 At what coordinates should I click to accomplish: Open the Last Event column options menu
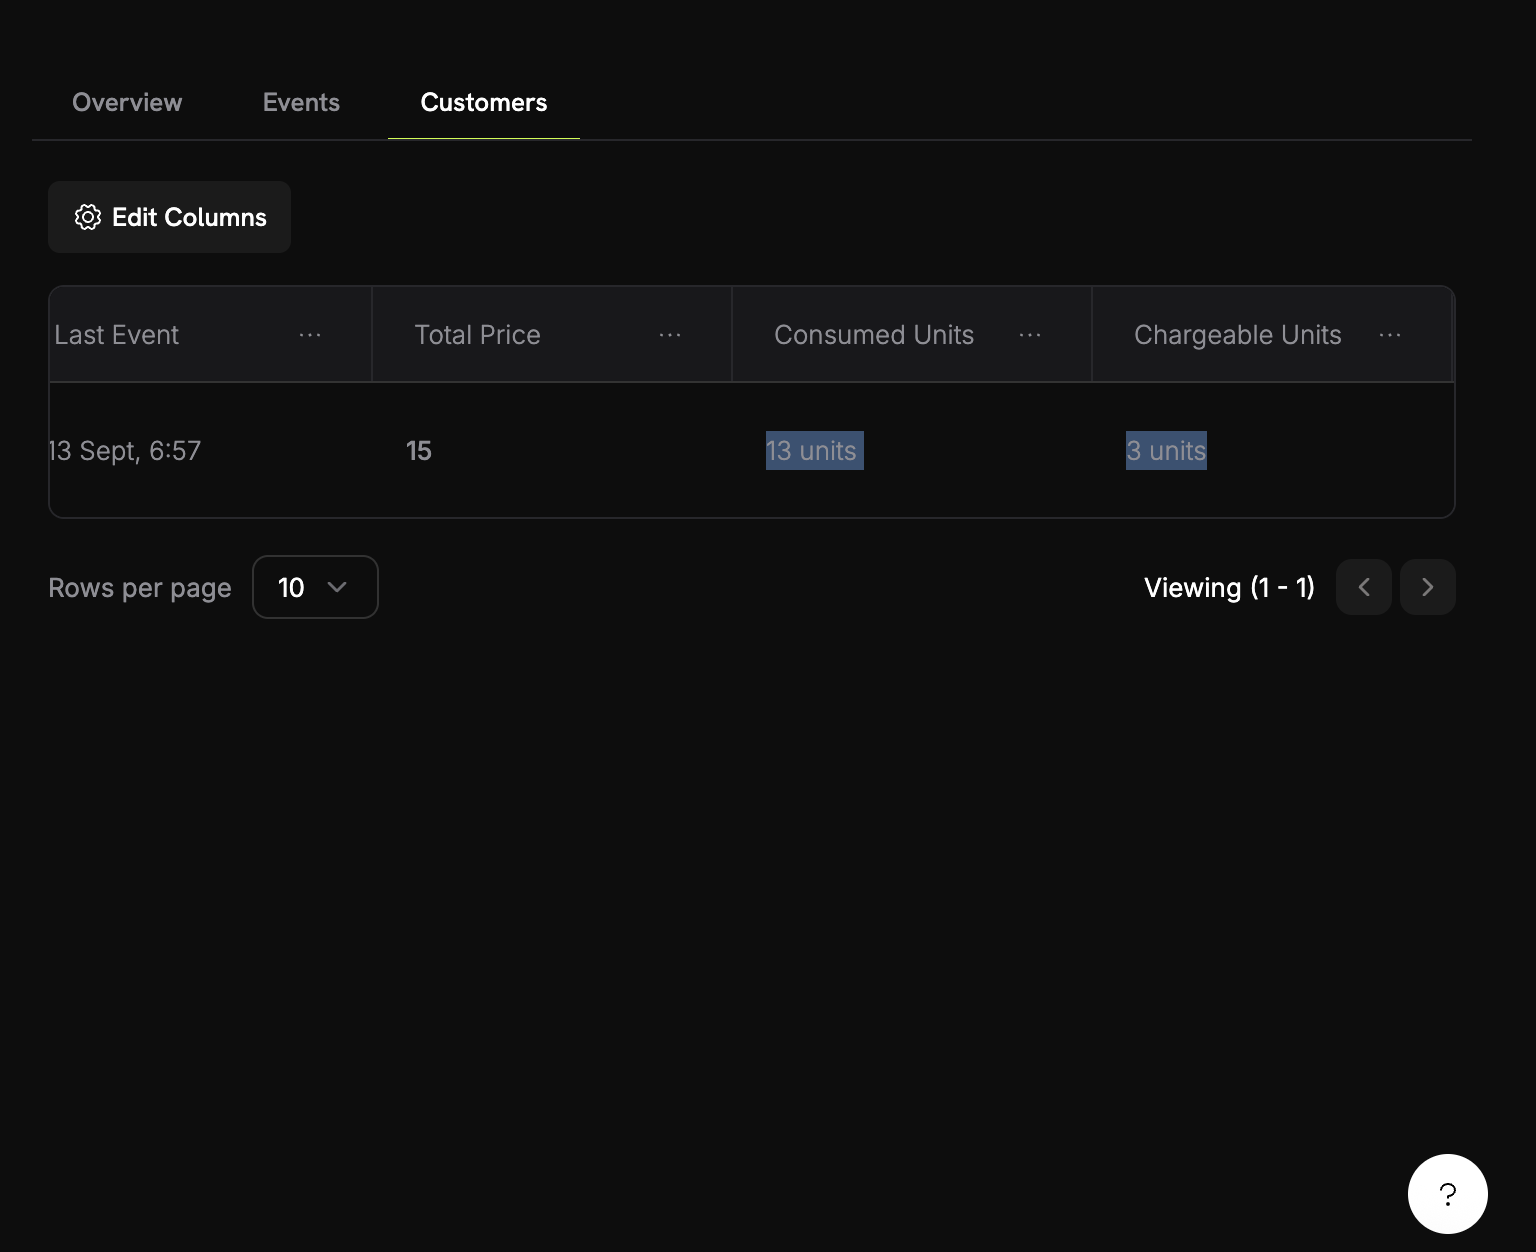310,335
